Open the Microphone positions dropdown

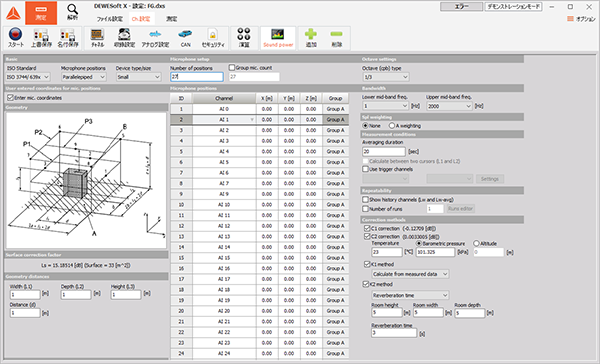point(84,77)
